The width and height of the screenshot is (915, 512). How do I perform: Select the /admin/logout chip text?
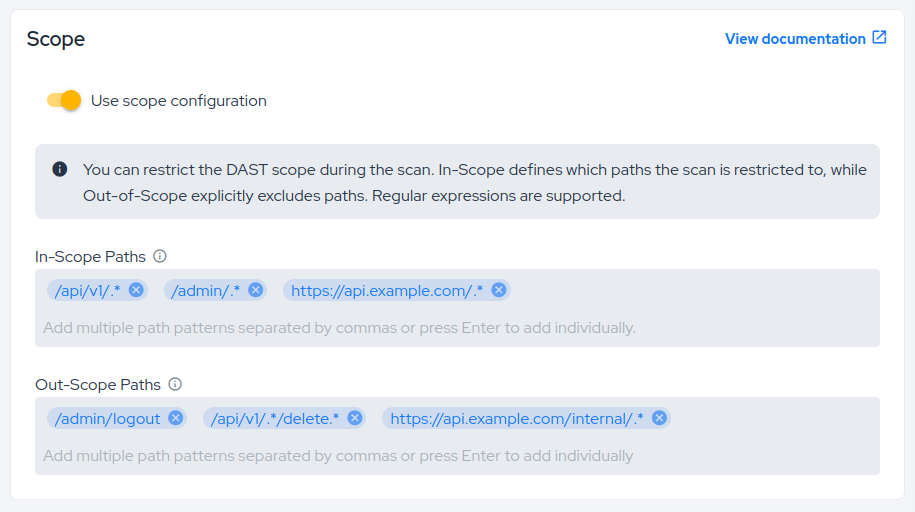(107, 419)
